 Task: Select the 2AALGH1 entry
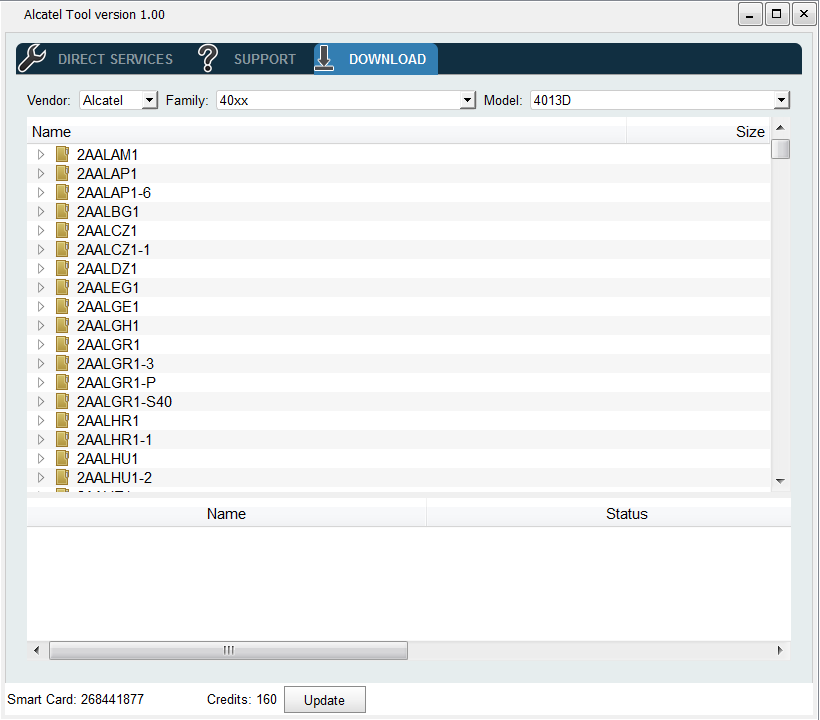click(x=108, y=326)
